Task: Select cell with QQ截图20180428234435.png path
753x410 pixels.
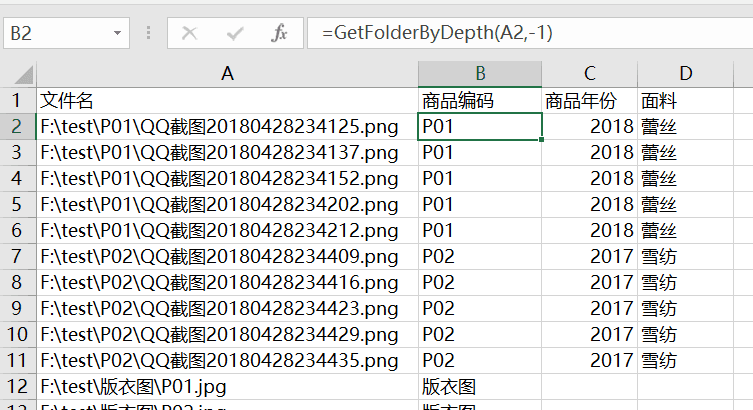Action: point(227,360)
